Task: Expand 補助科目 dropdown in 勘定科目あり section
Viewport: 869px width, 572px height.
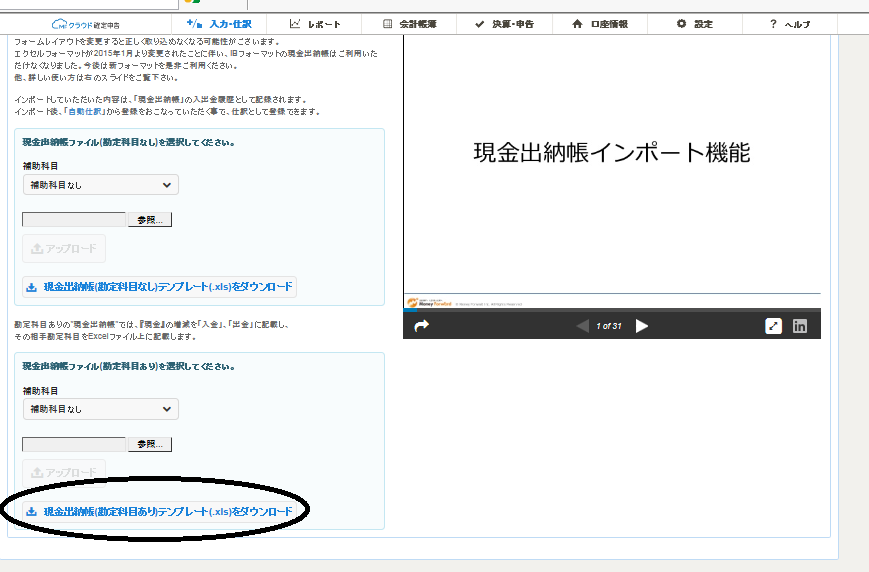Action: pos(101,409)
